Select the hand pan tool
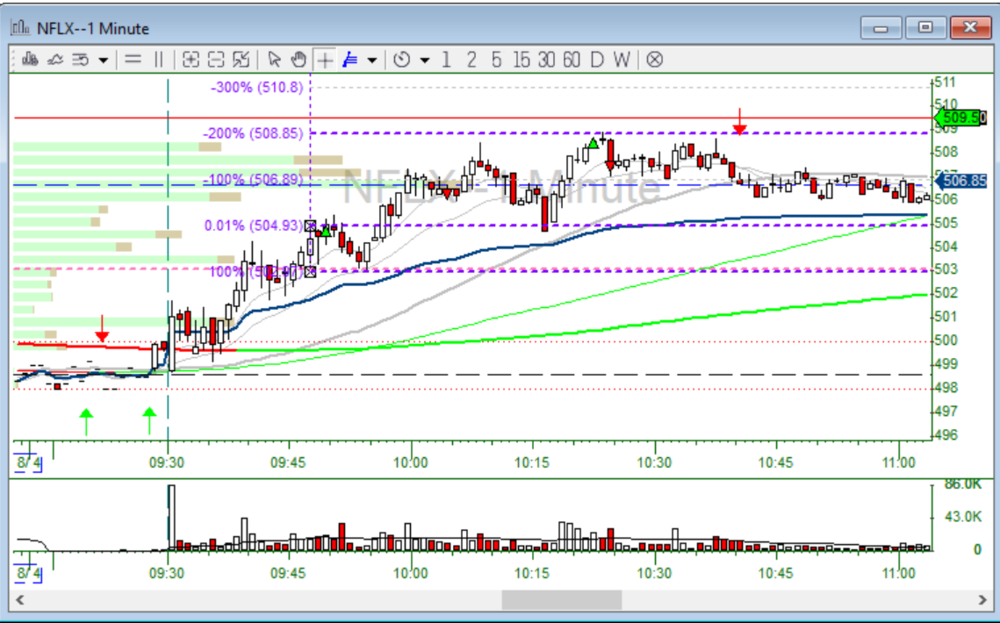The width and height of the screenshot is (1000, 623). point(298,60)
